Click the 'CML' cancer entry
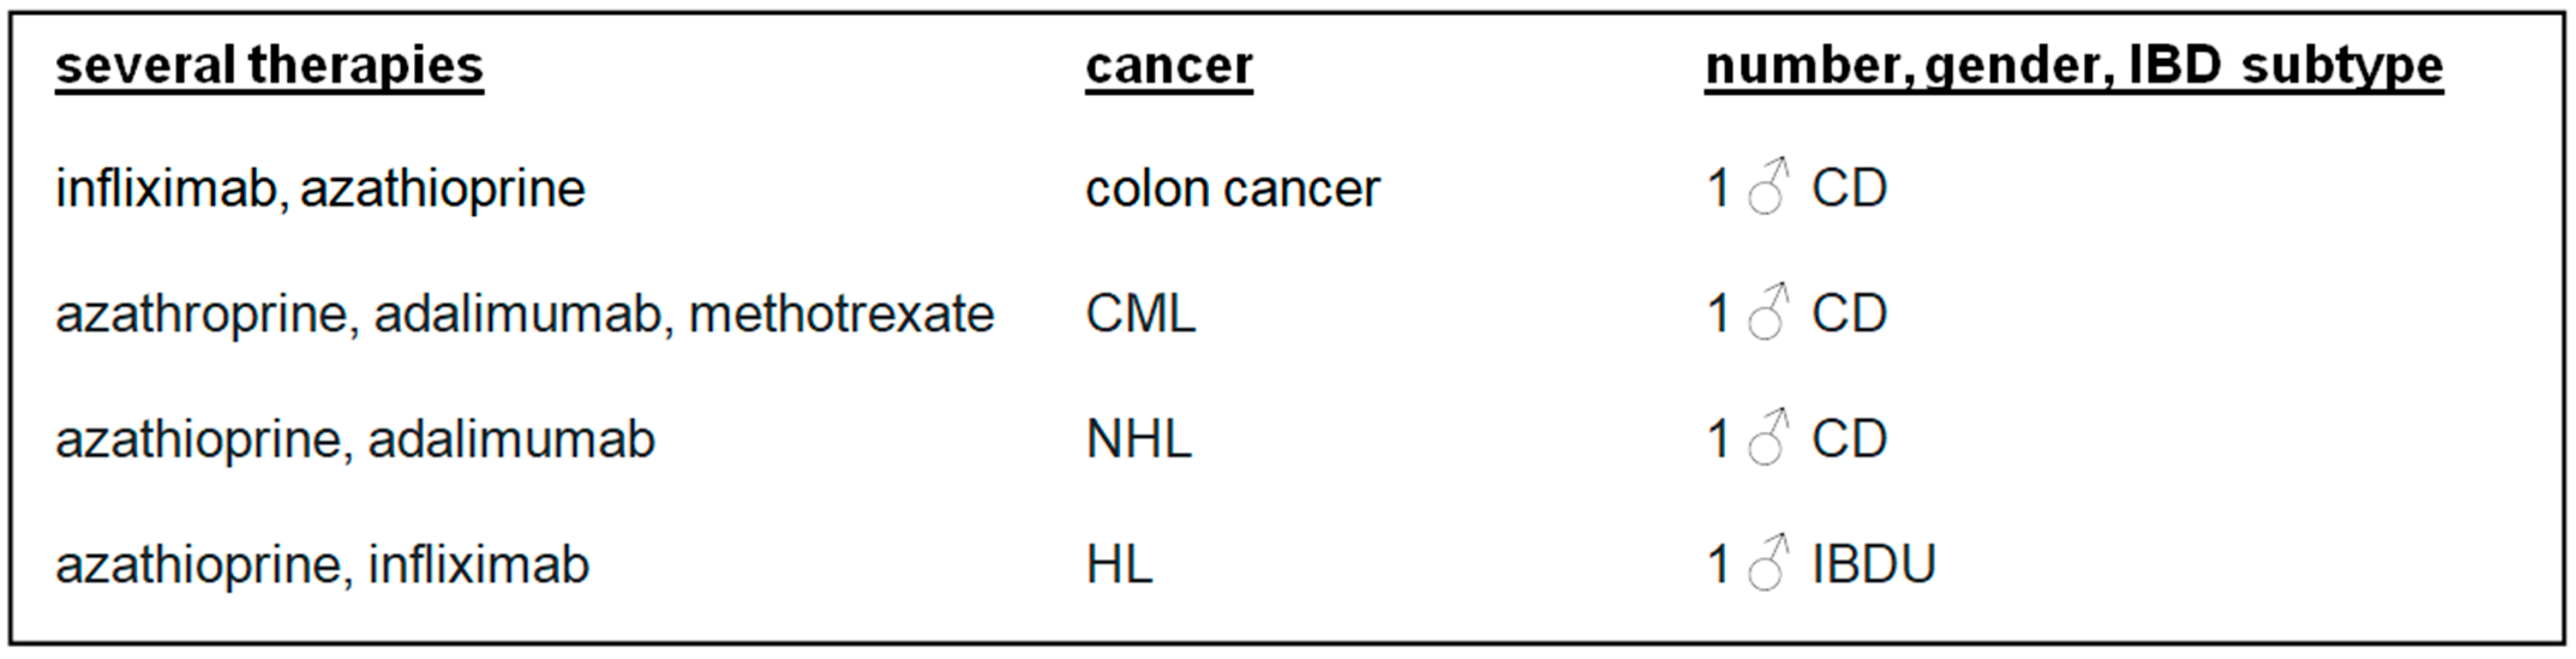The width and height of the screenshot is (2576, 659). [1140, 314]
